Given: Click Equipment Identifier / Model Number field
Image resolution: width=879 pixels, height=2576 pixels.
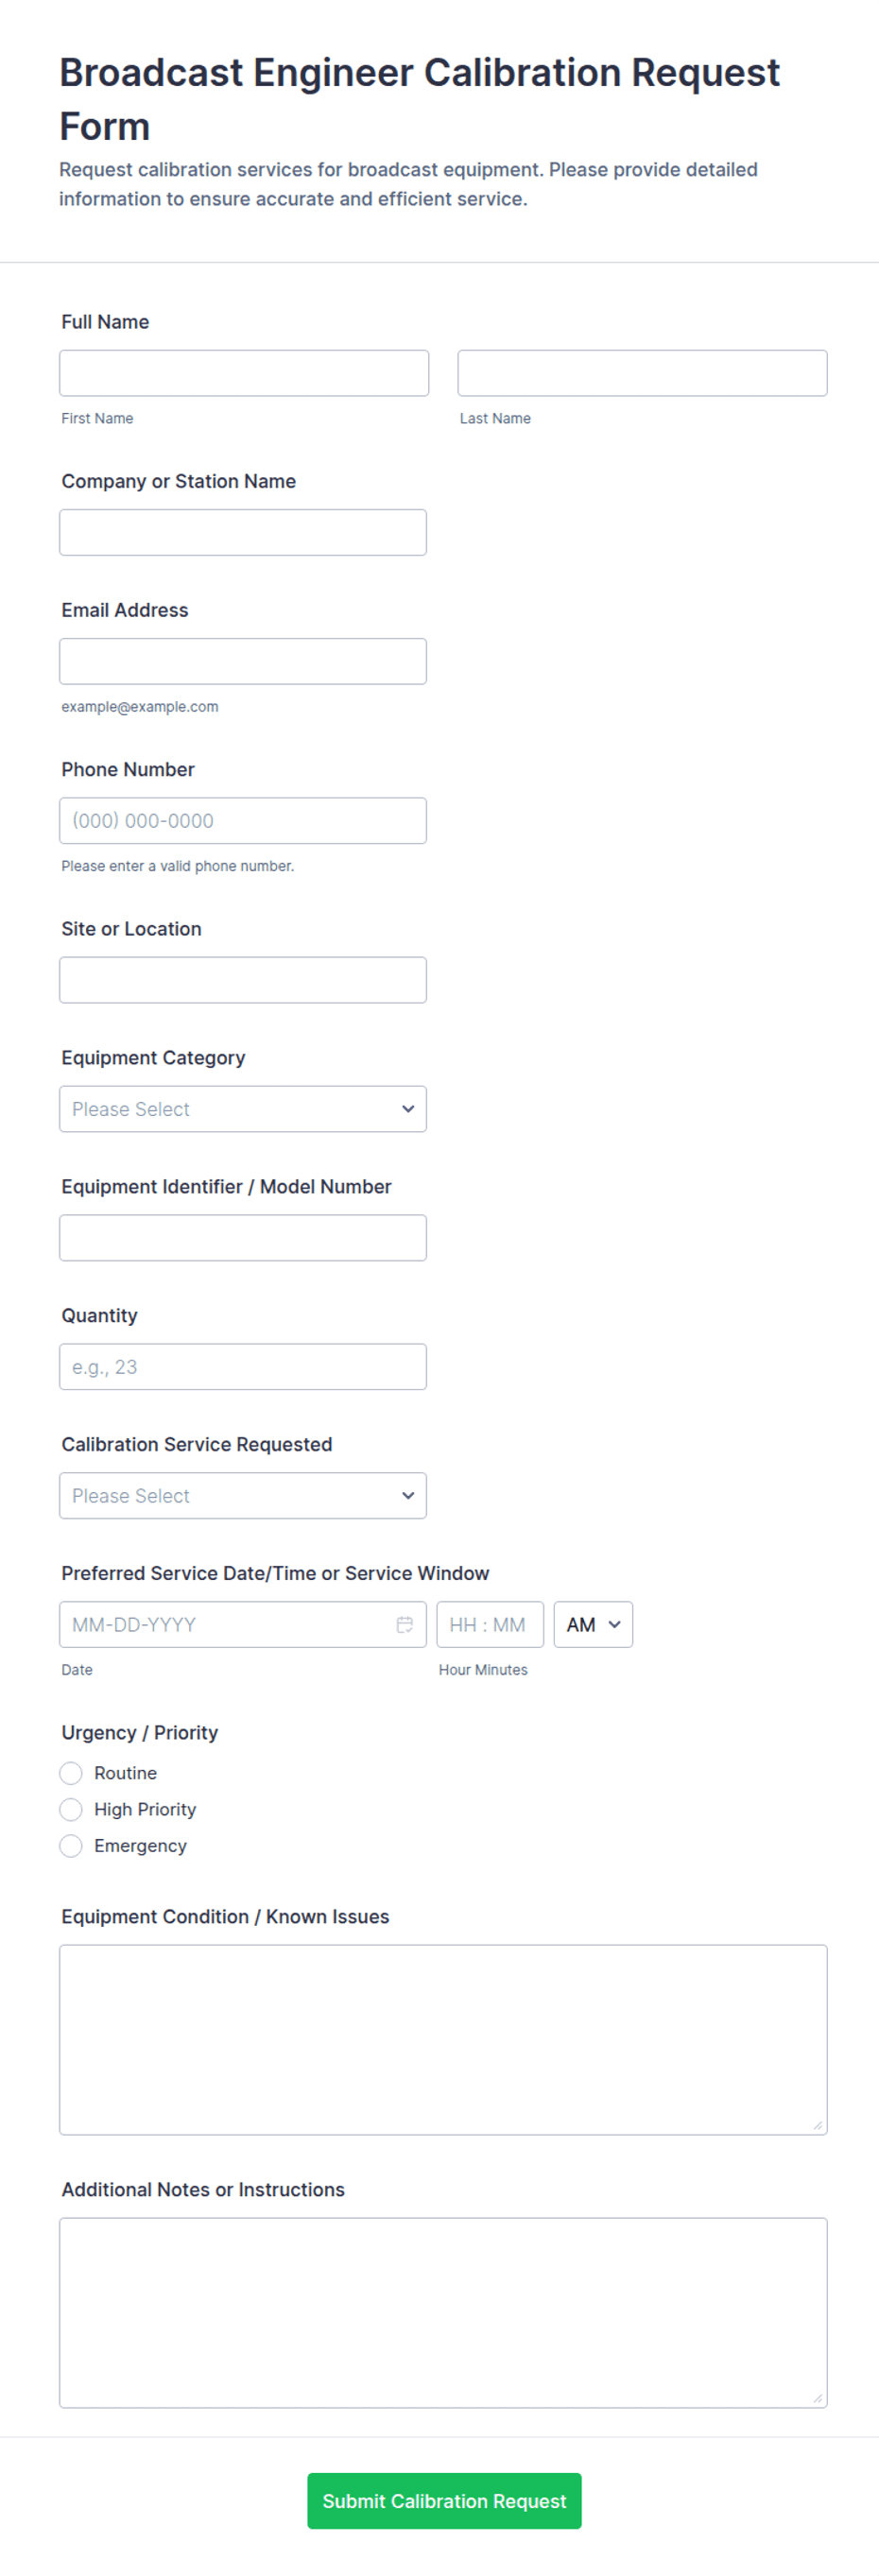Looking at the screenshot, I should point(243,1238).
